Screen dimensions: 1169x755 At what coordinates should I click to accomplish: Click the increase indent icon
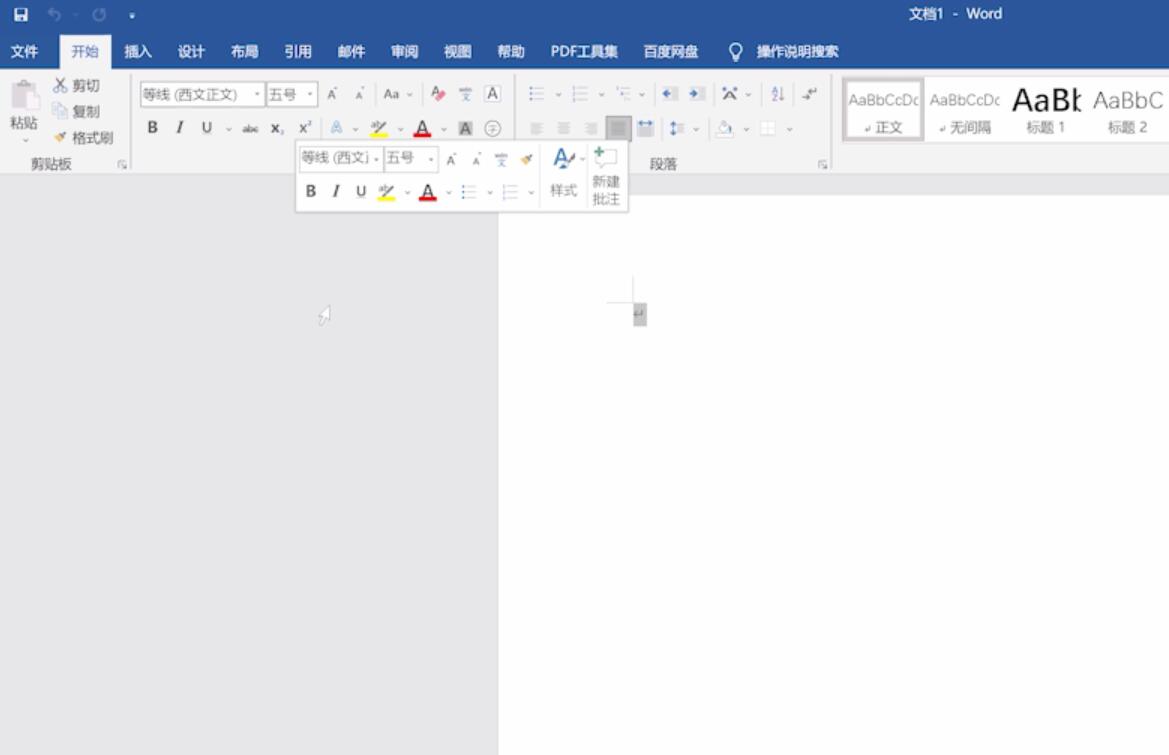pyautogui.click(x=696, y=94)
